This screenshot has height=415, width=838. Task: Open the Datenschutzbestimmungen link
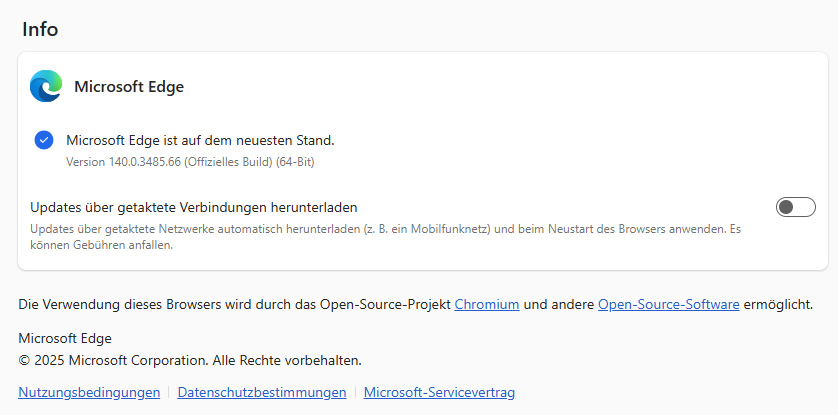pyautogui.click(x=262, y=393)
